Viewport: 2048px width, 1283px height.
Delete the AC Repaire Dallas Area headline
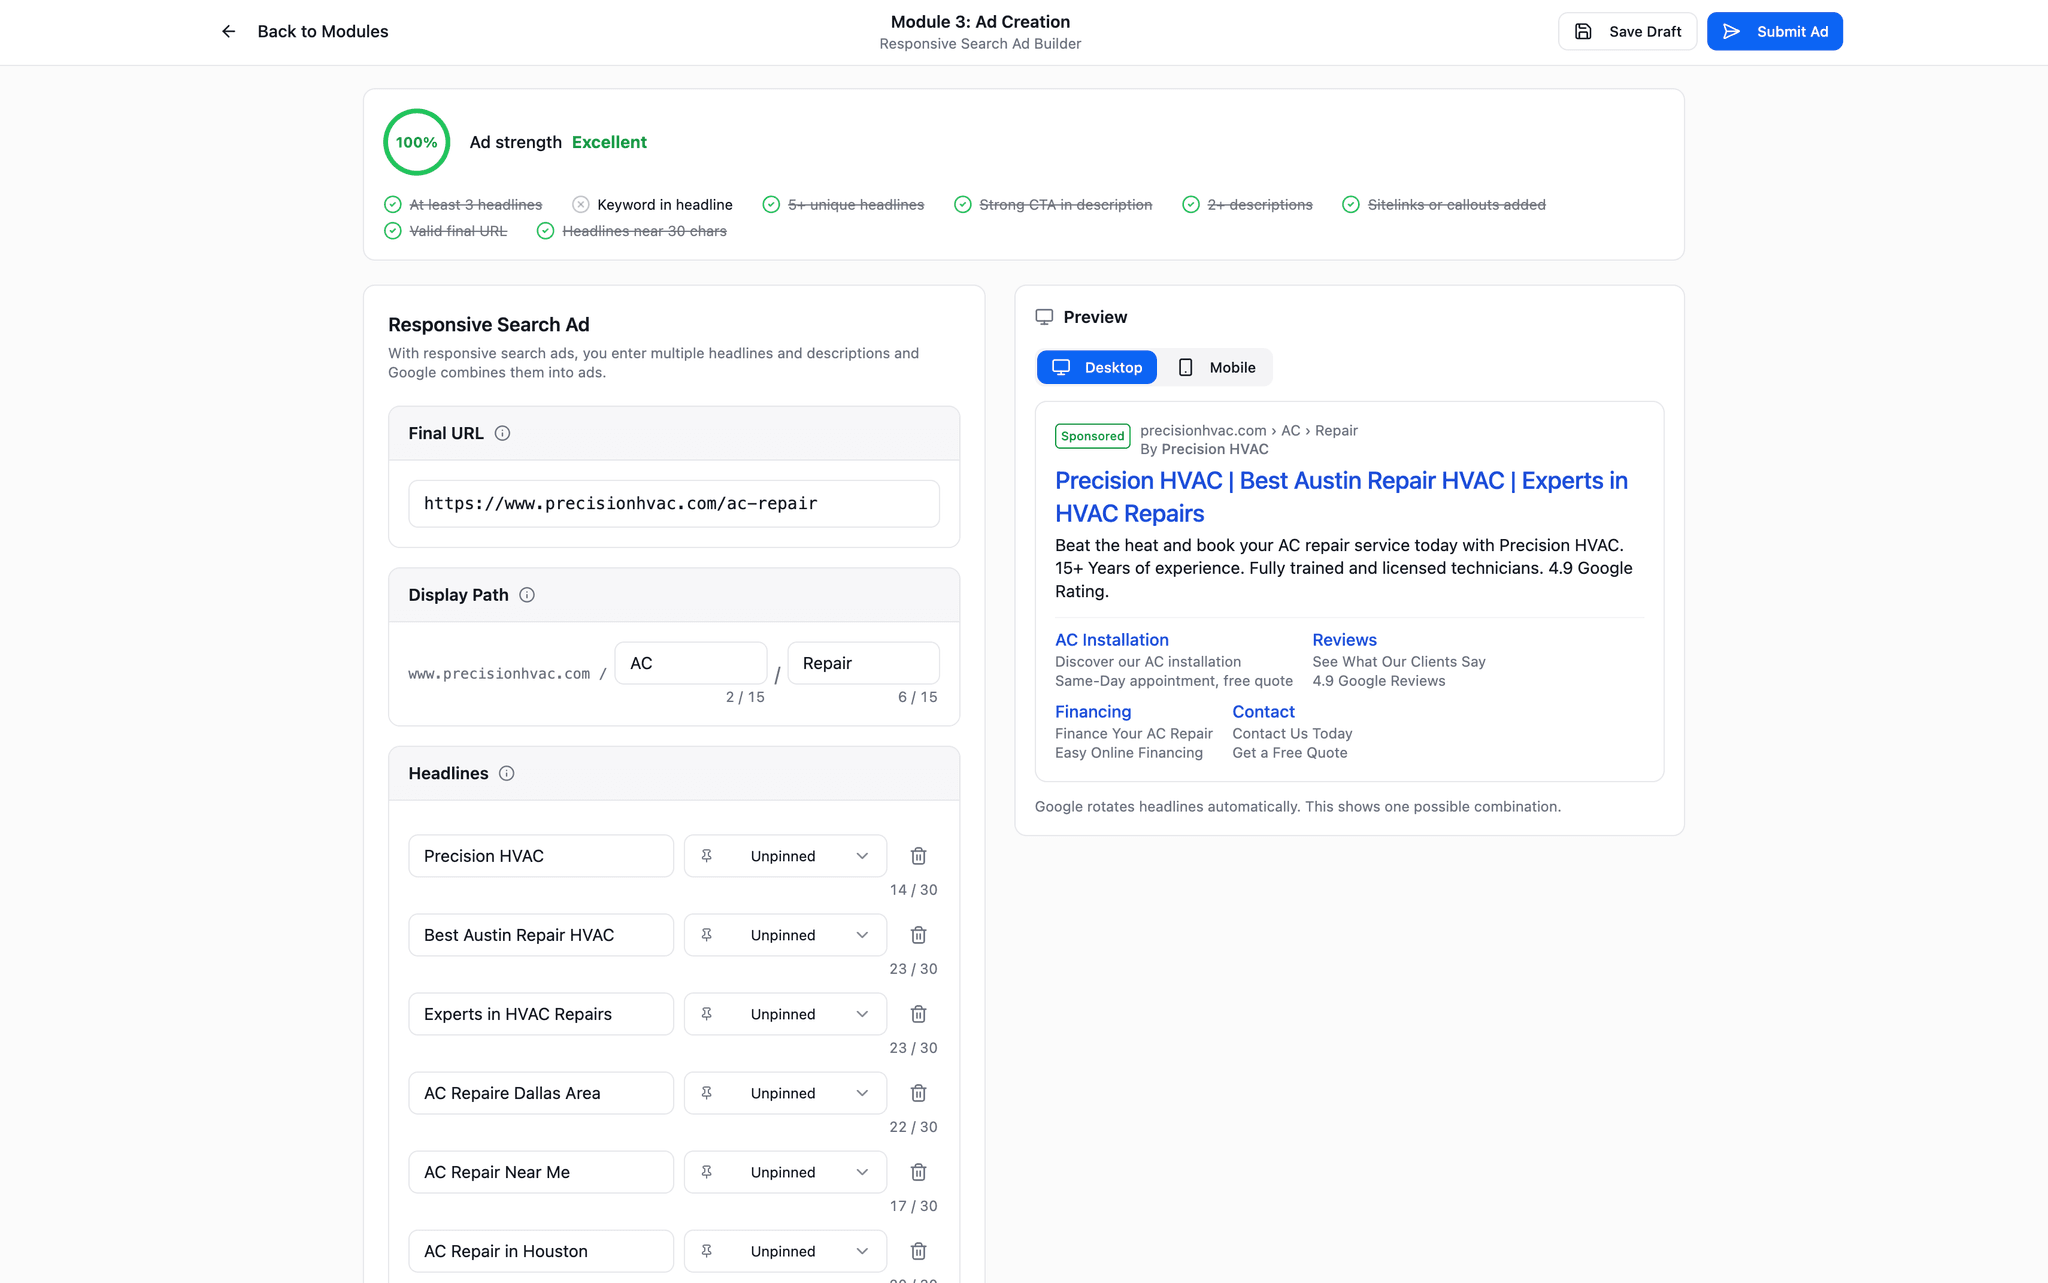tap(919, 1093)
